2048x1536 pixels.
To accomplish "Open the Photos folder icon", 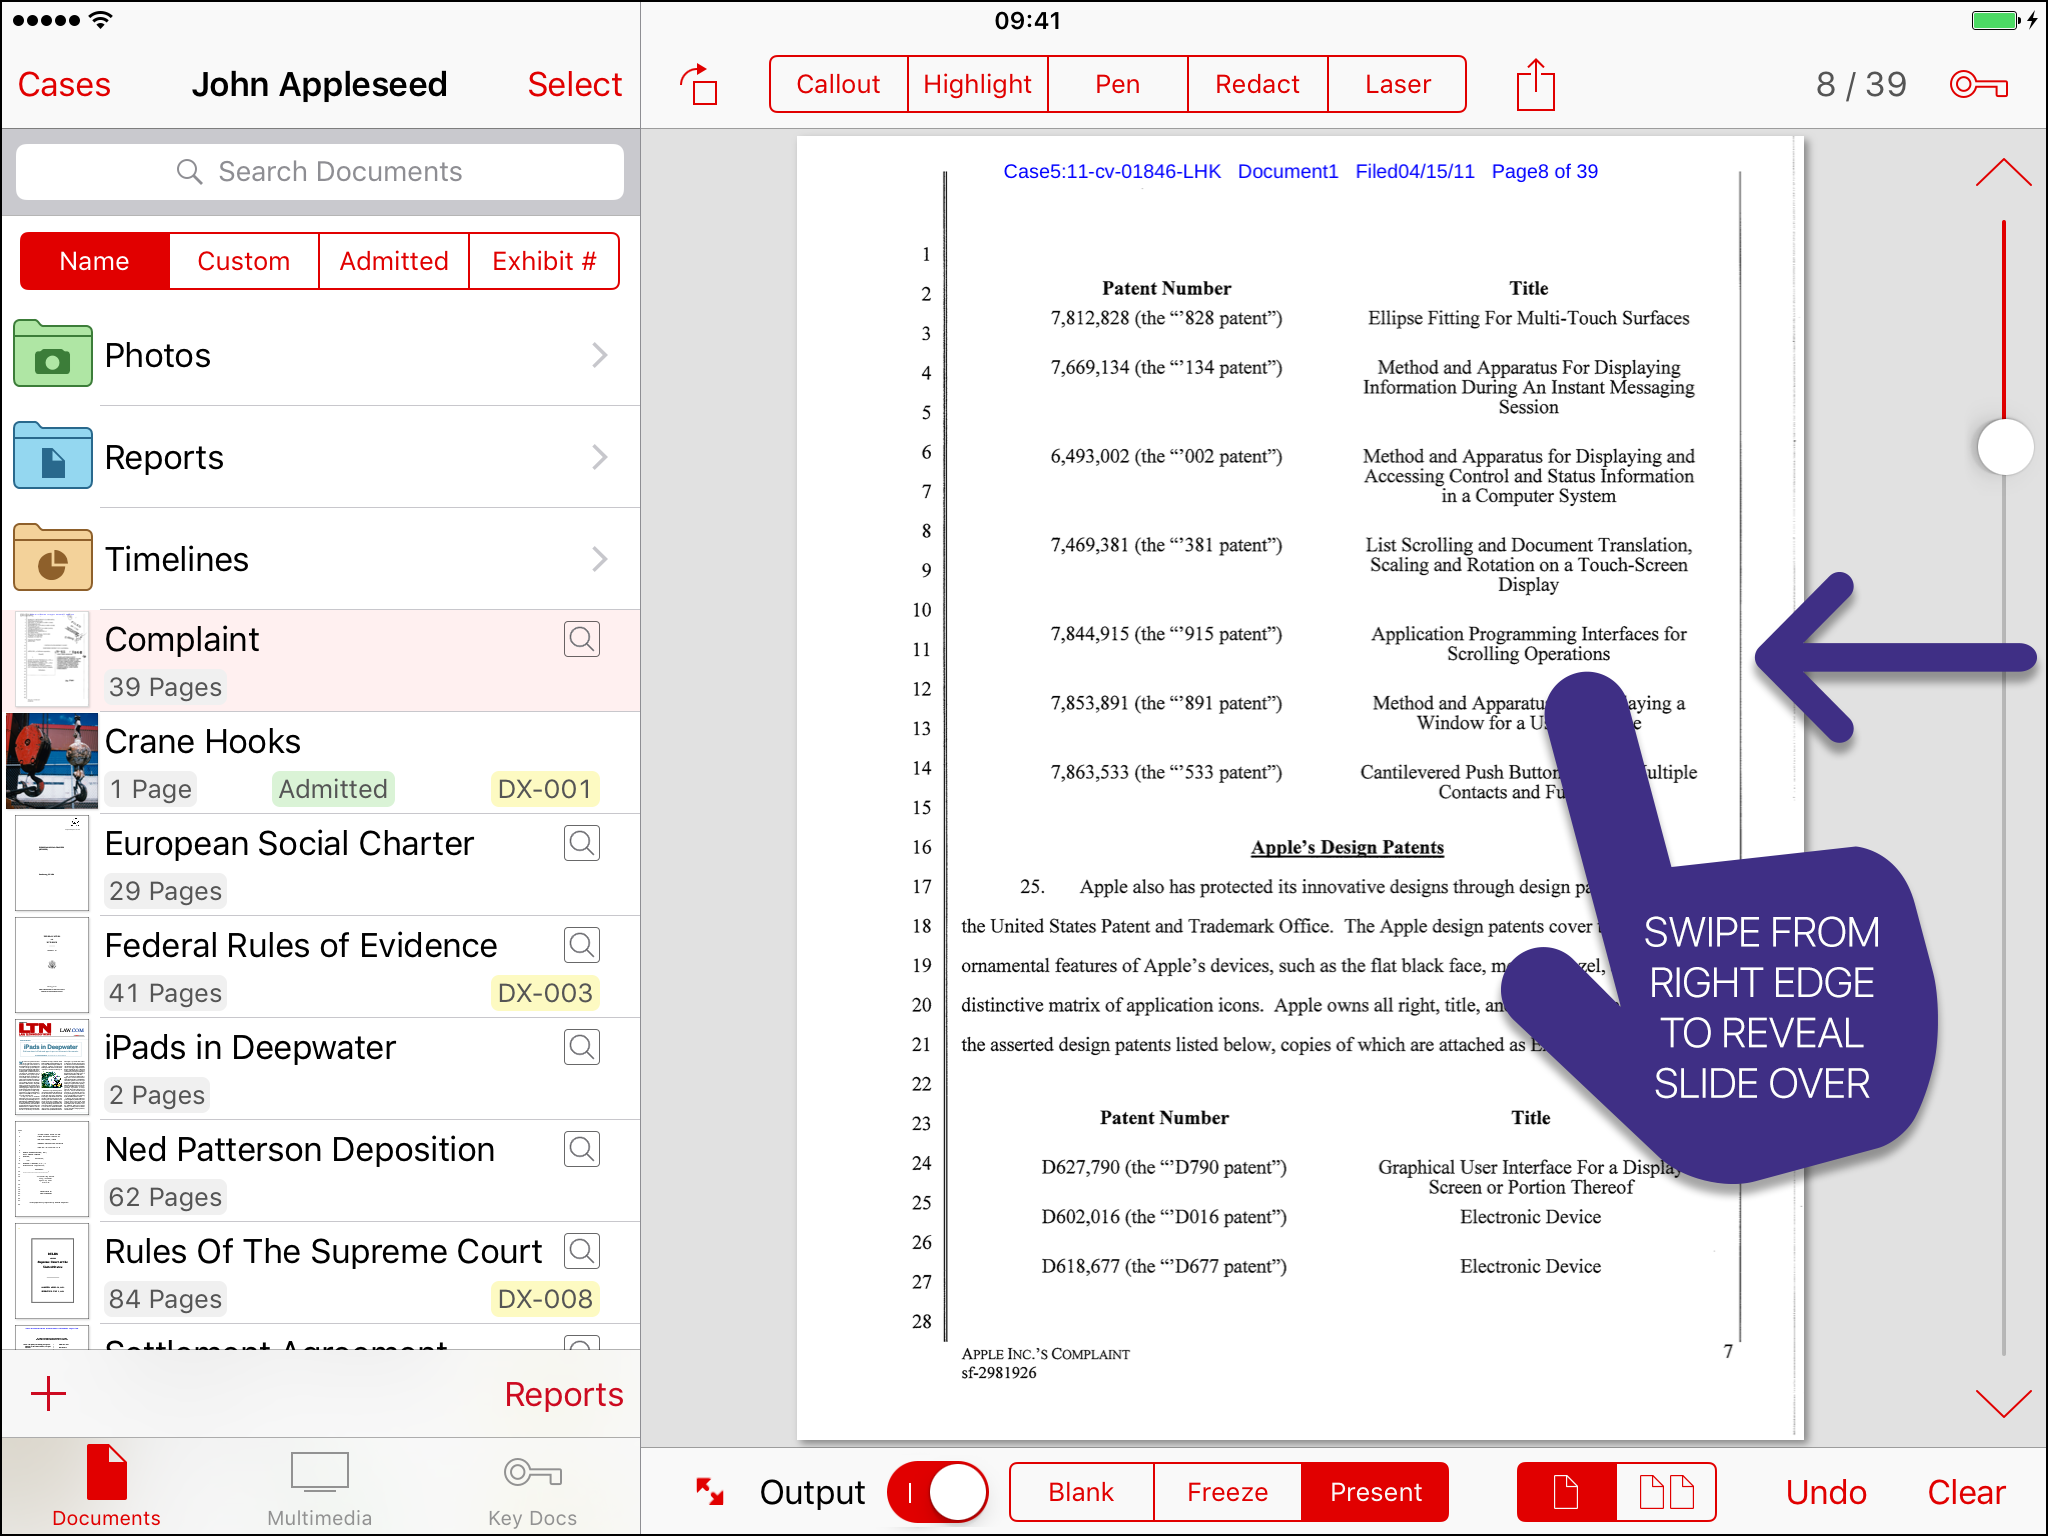I will pos(53,354).
